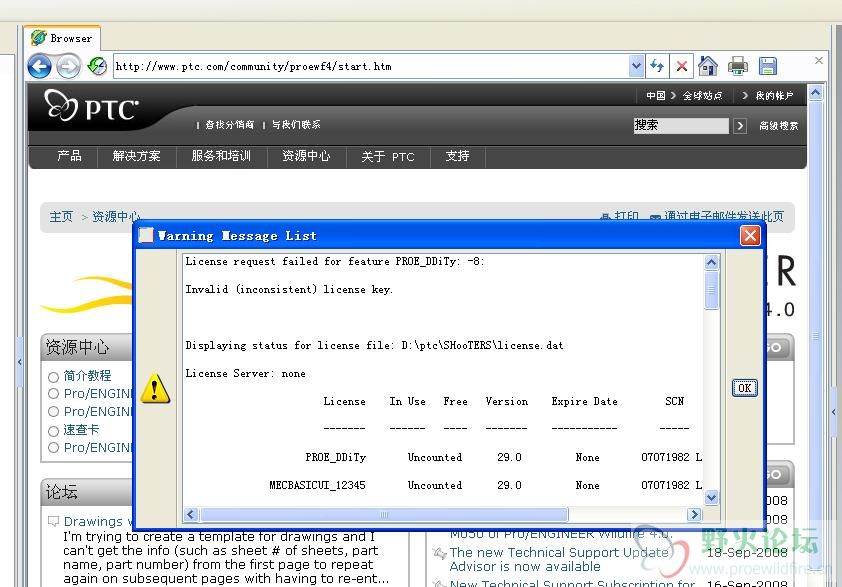Image resolution: width=842 pixels, height=587 pixels.
Task: Click the refresh arrows icon in the browser toolbar
Action: 657,66
